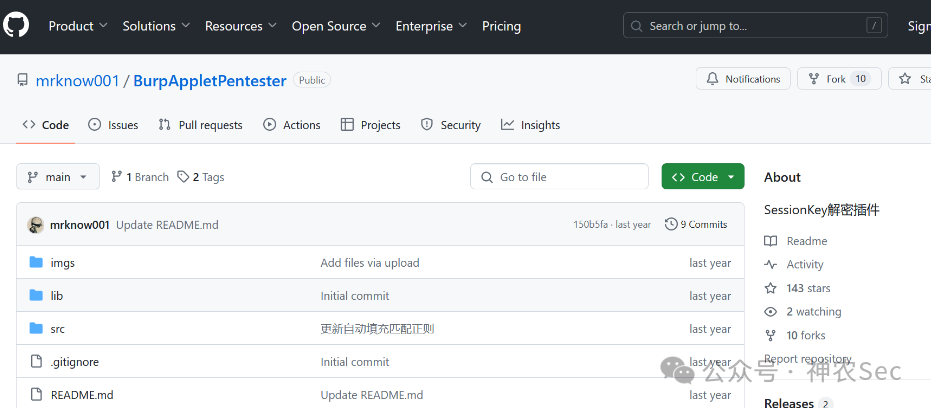Open the 更新自动填充匹配正则 commit message

pos(378,329)
